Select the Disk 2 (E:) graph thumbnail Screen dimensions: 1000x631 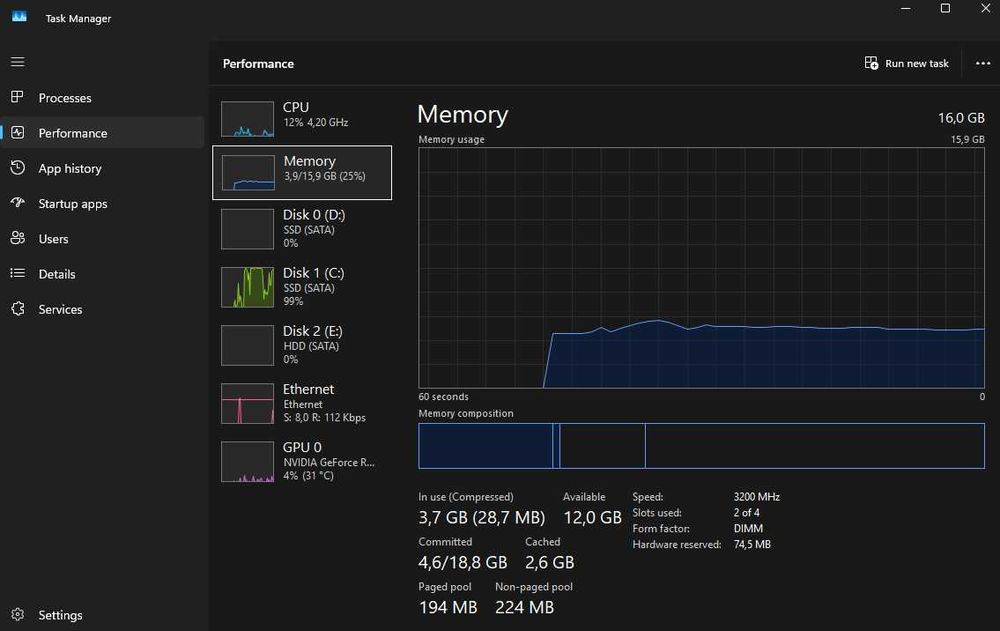click(x=247, y=345)
